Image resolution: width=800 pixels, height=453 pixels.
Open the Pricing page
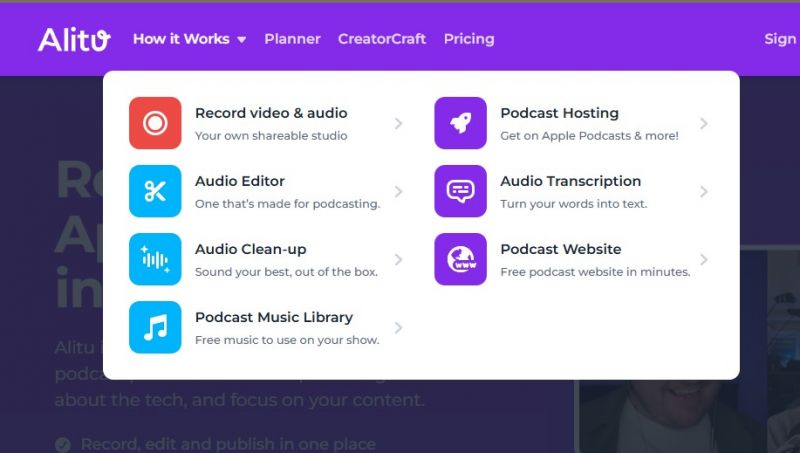469,39
